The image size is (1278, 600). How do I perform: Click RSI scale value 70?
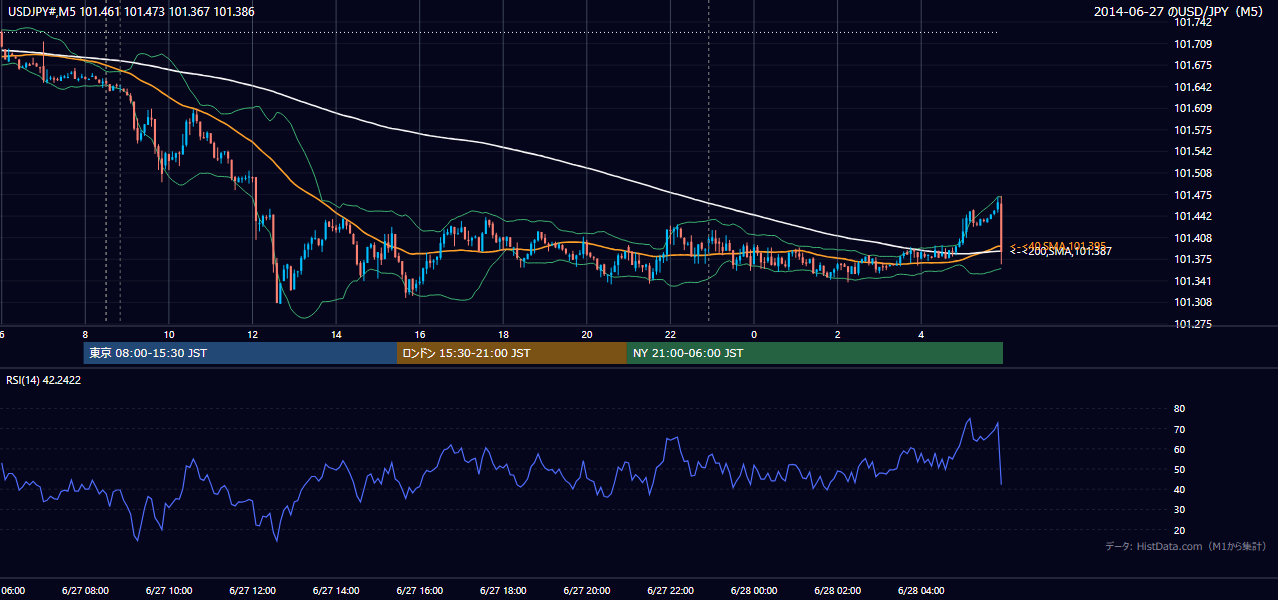tap(1180, 429)
